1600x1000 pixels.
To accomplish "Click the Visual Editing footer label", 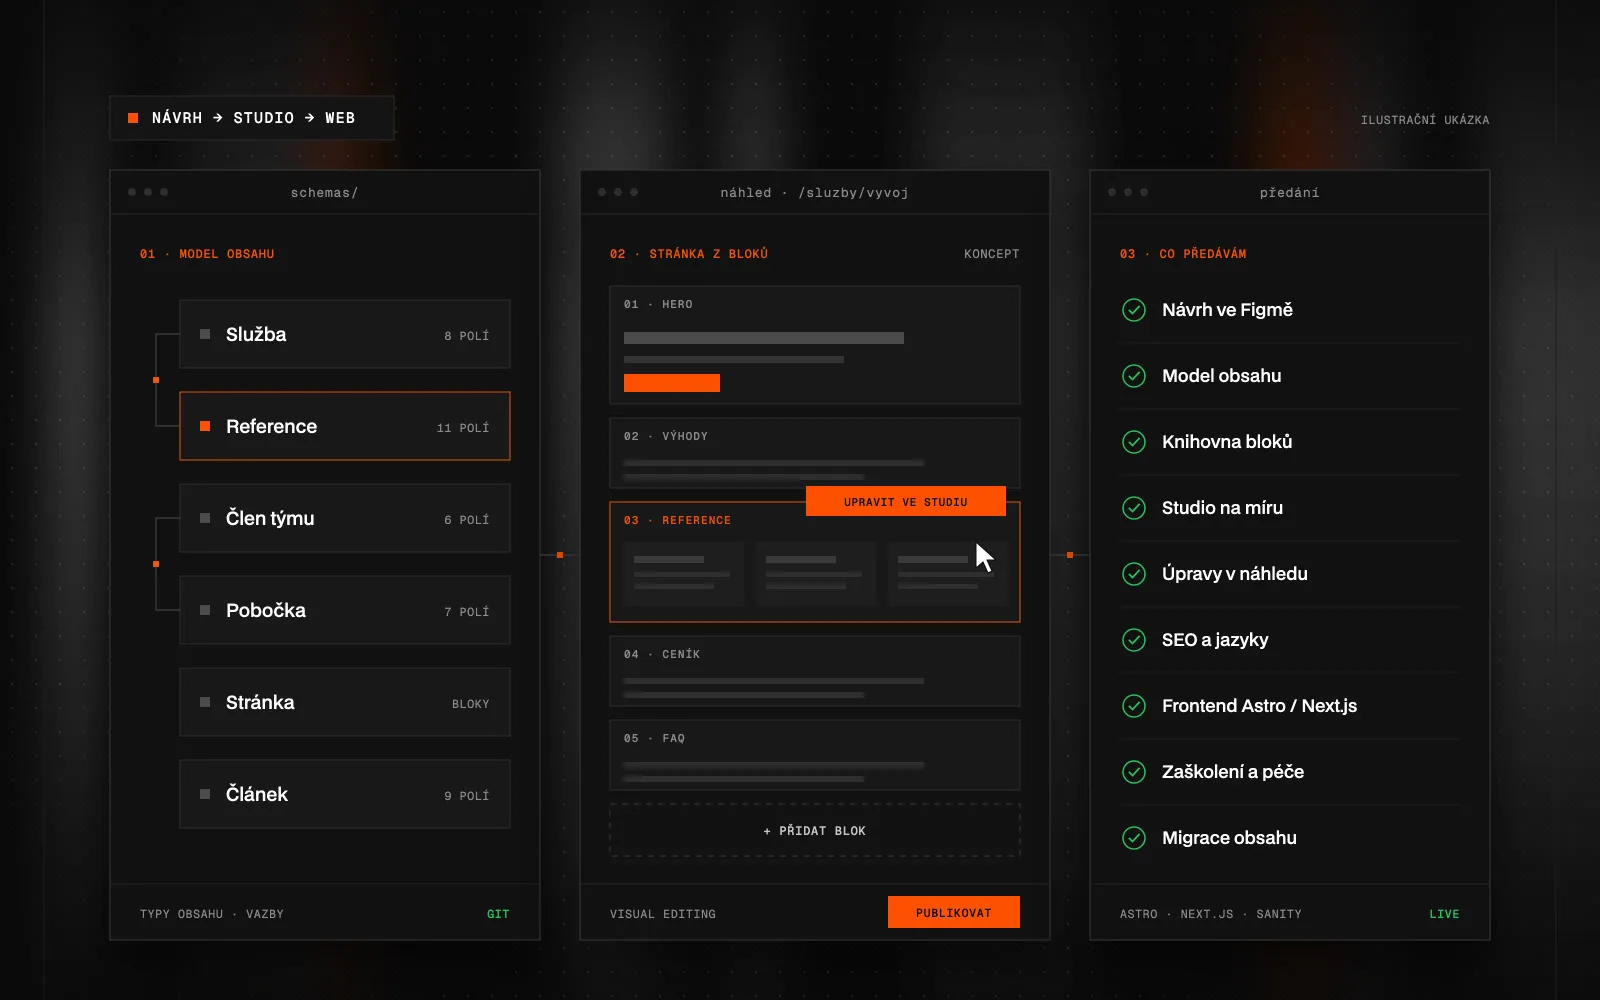I will (x=663, y=914).
